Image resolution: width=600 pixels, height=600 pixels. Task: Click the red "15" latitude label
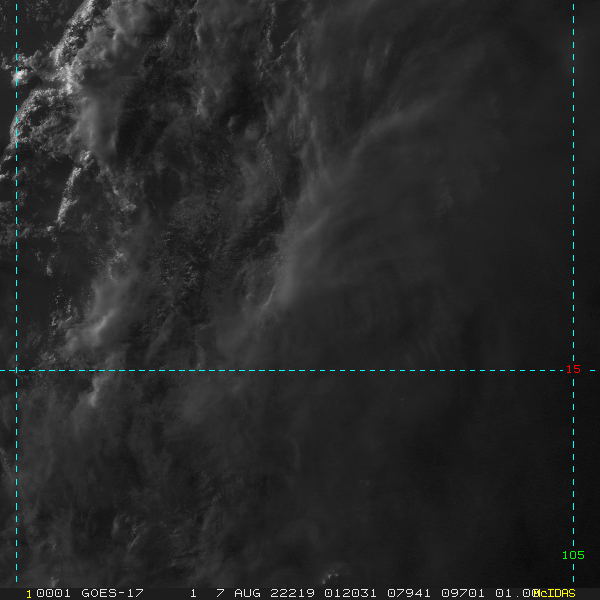tap(573, 369)
